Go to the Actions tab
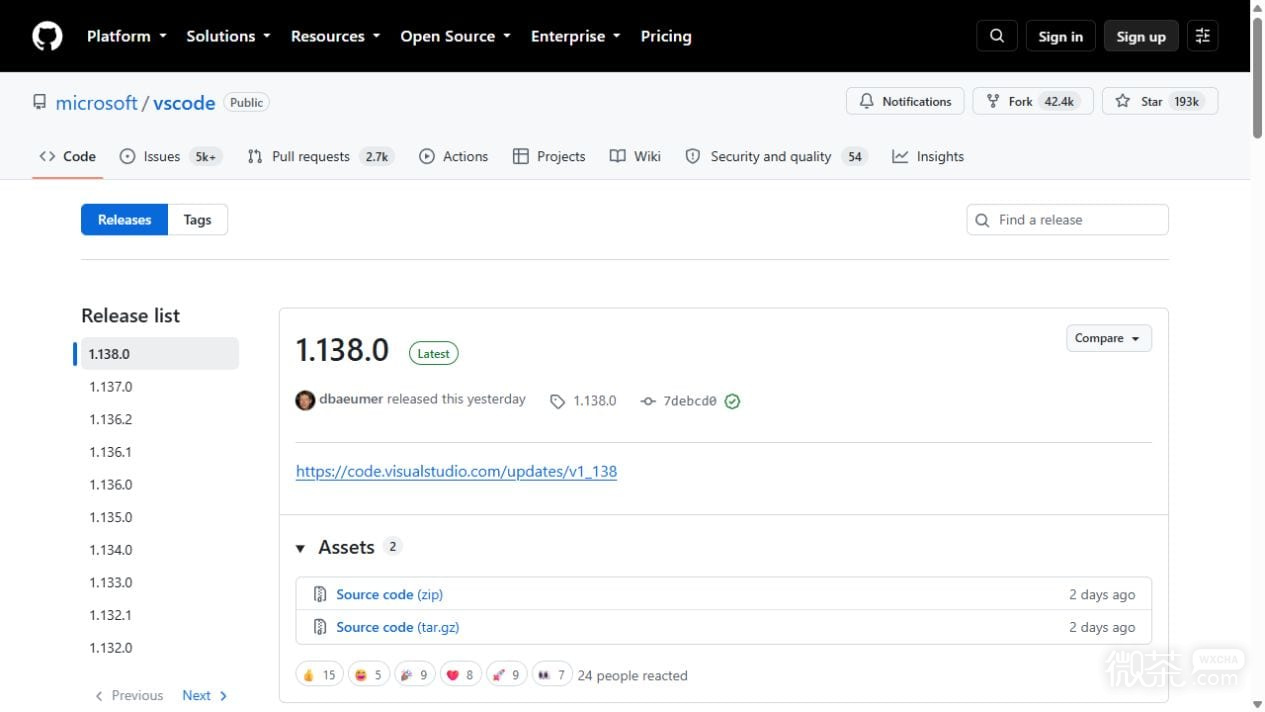This screenshot has height=712, width=1265. [x=454, y=156]
